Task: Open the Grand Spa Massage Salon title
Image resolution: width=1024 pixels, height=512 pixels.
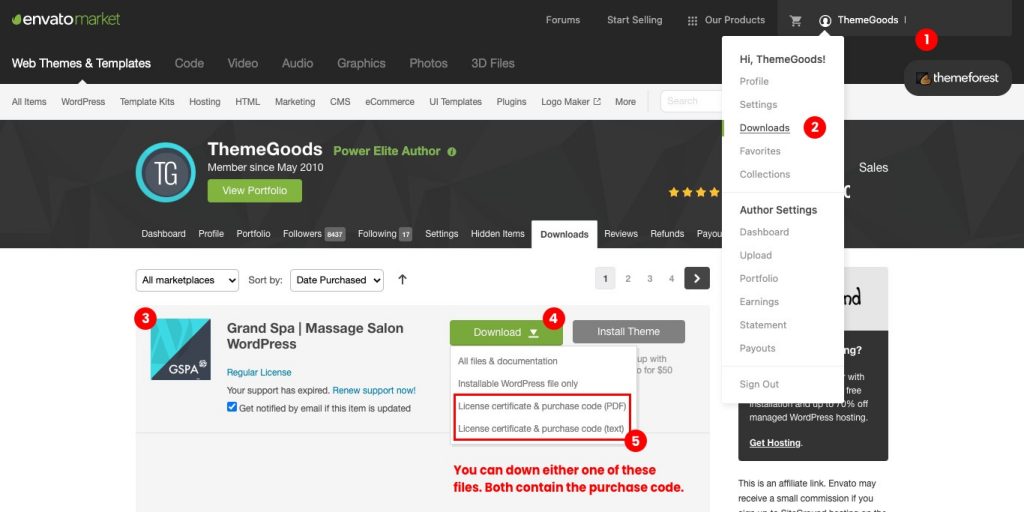Action: coord(315,336)
